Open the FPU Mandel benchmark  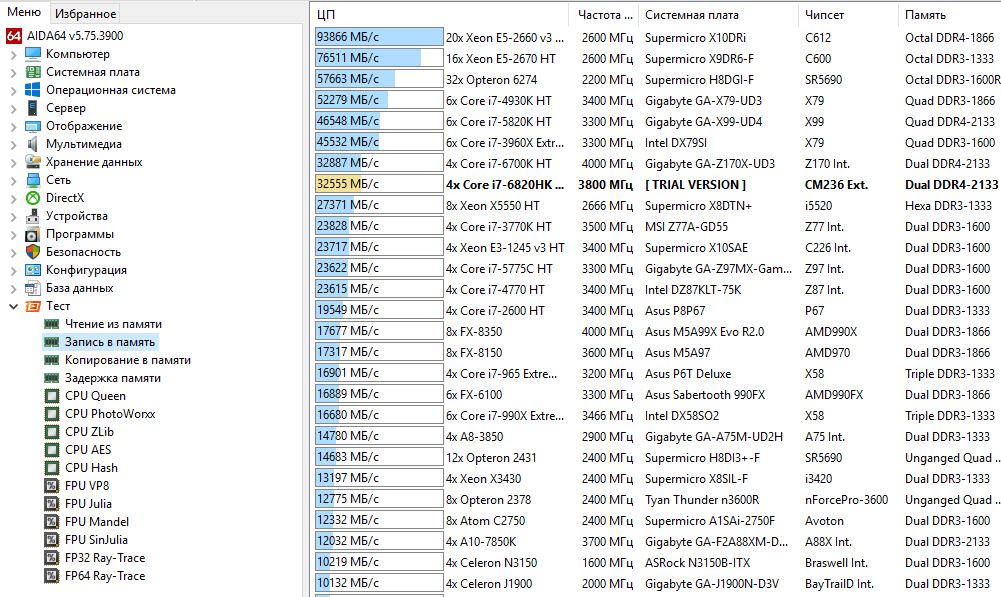click(x=96, y=522)
